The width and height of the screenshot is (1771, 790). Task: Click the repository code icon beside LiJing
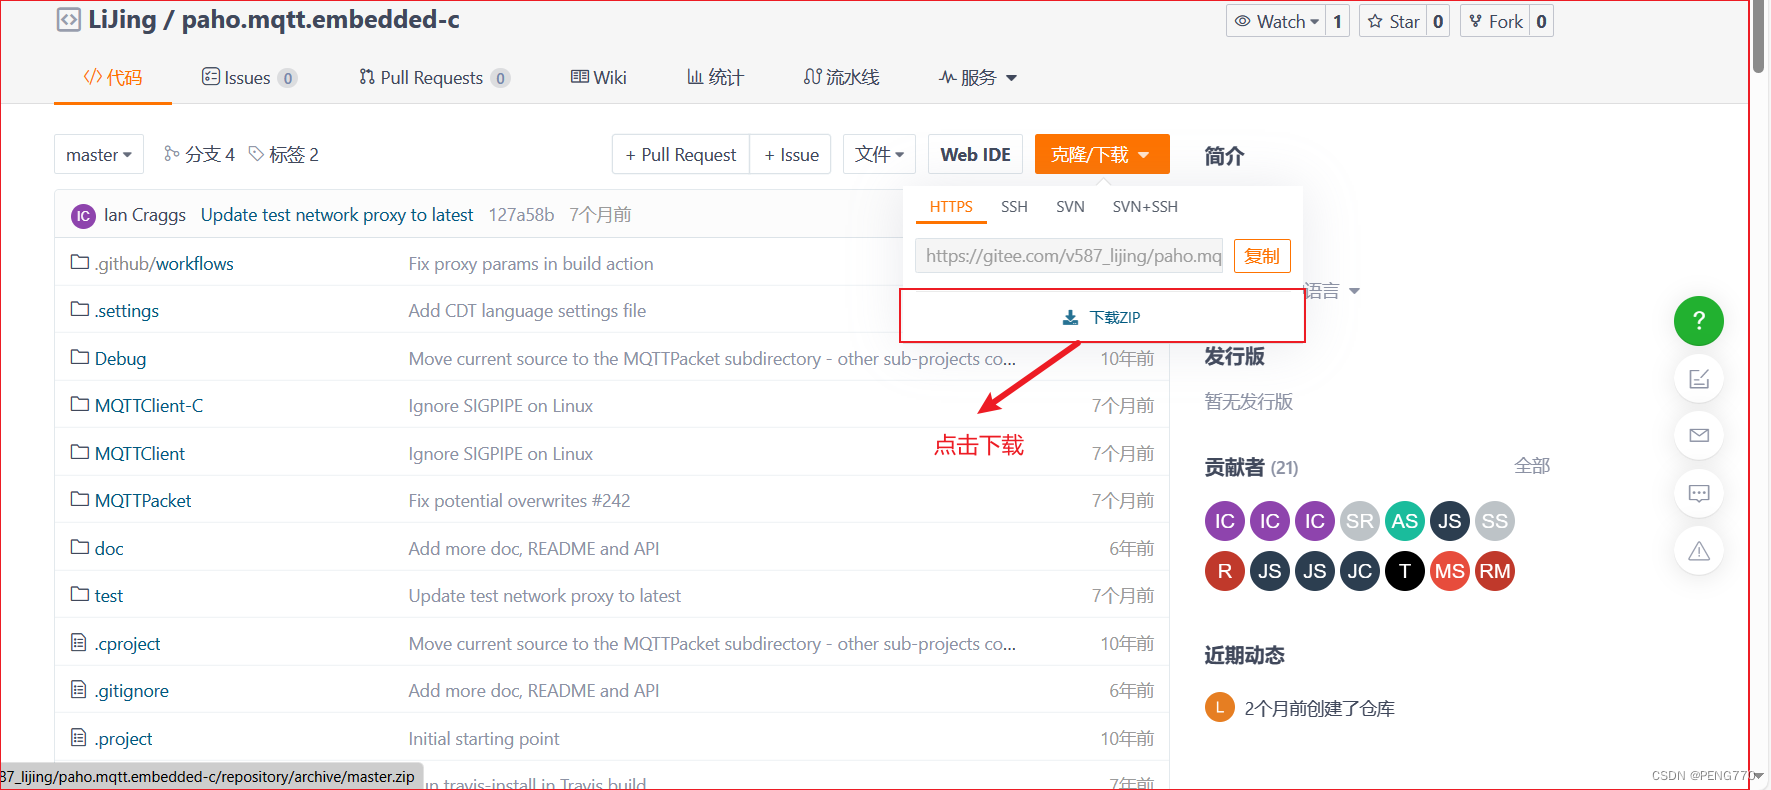[68, 19]
